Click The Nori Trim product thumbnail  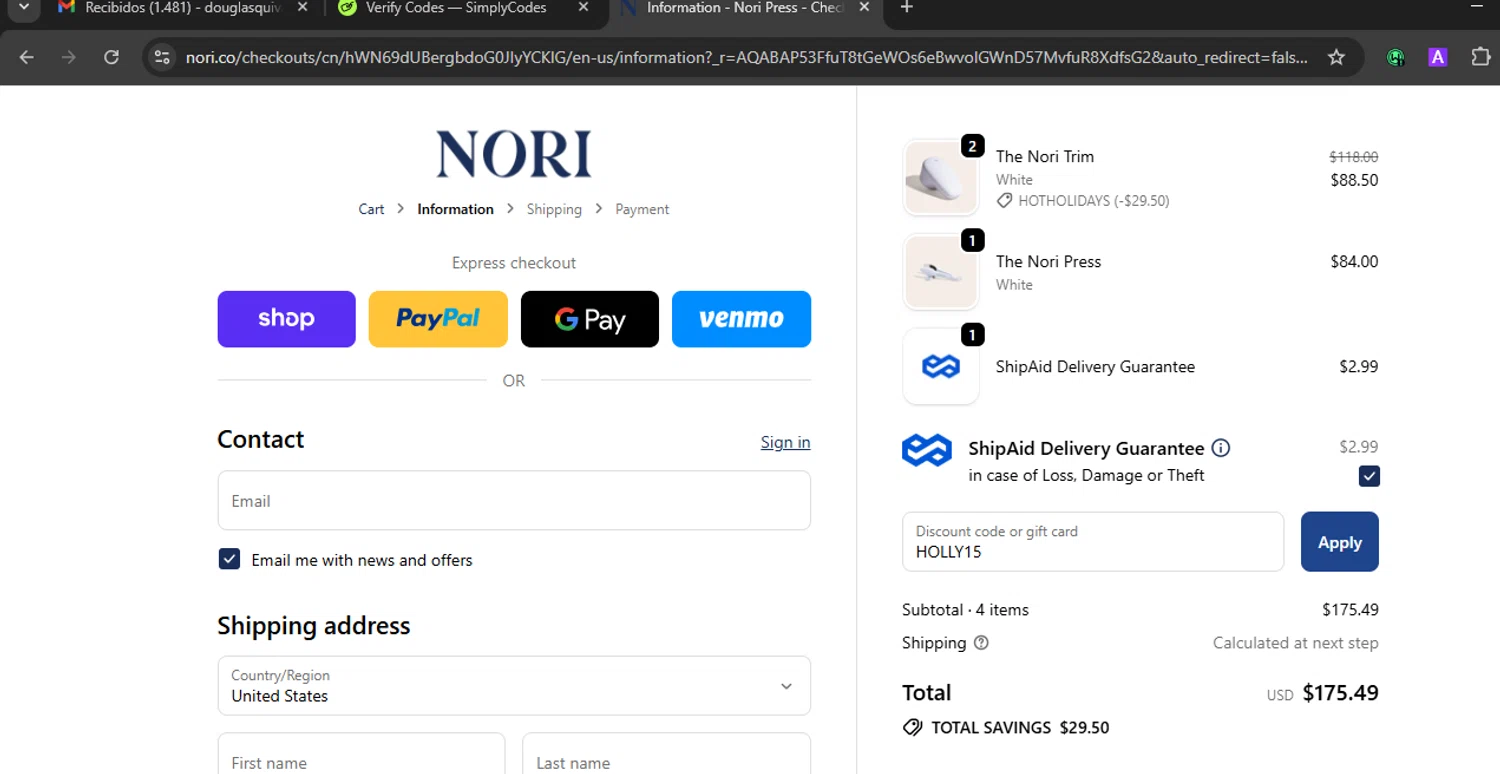940,177
